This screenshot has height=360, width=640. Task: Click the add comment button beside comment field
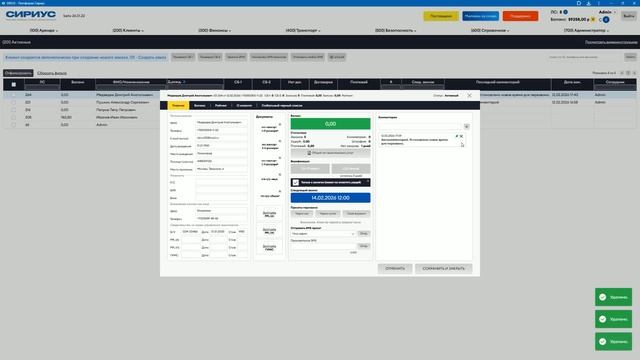tap(467, 127)
